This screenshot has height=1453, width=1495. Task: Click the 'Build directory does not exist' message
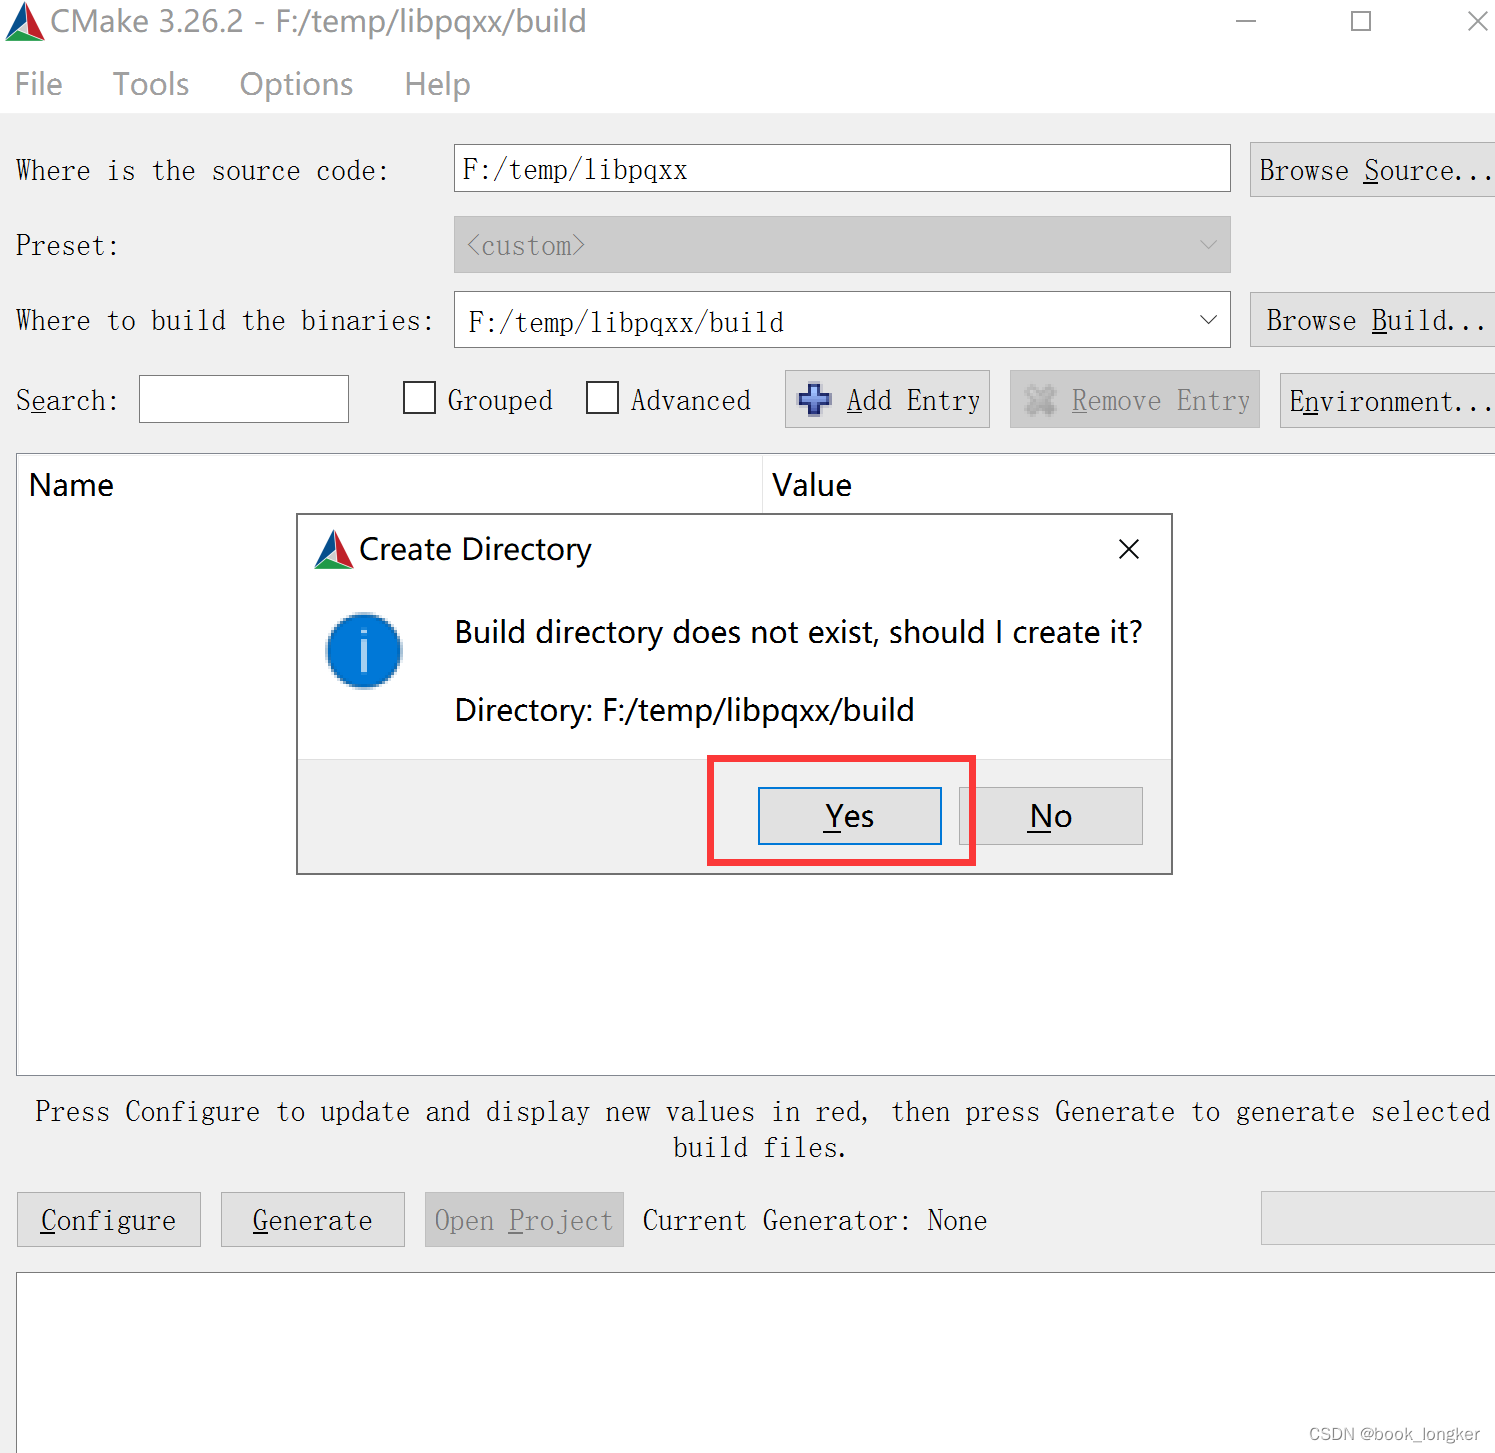798,632
